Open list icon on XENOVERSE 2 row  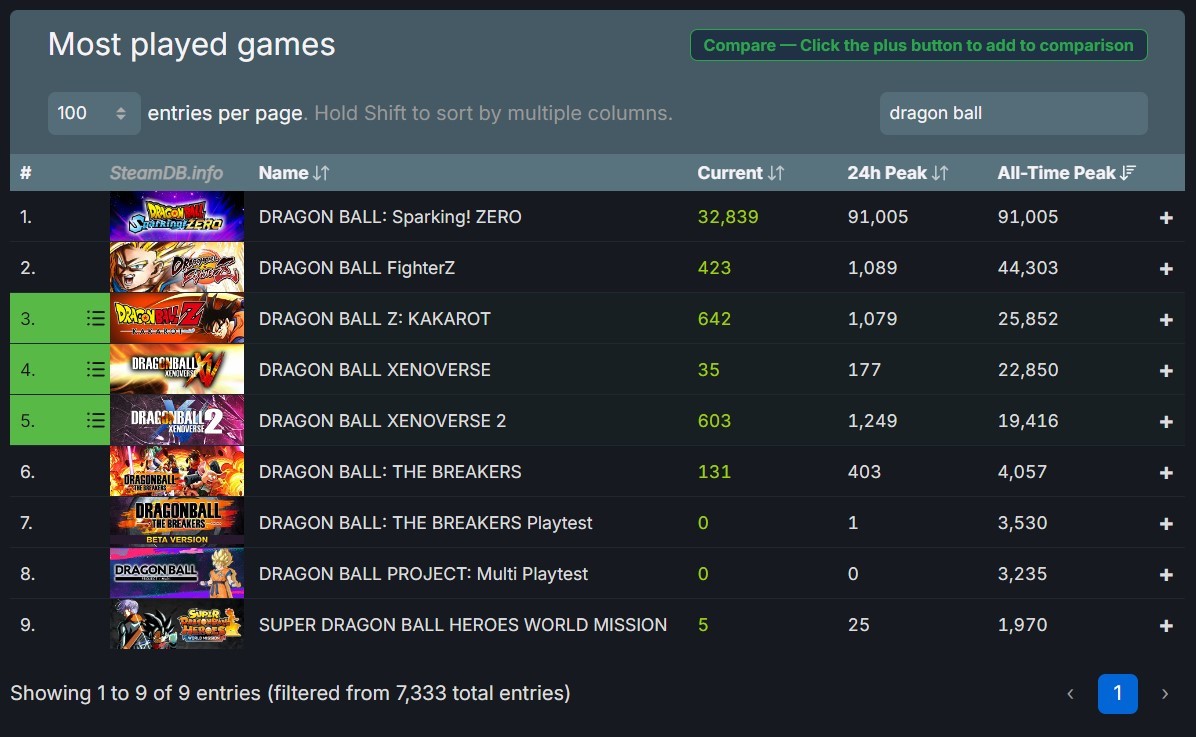95,420
